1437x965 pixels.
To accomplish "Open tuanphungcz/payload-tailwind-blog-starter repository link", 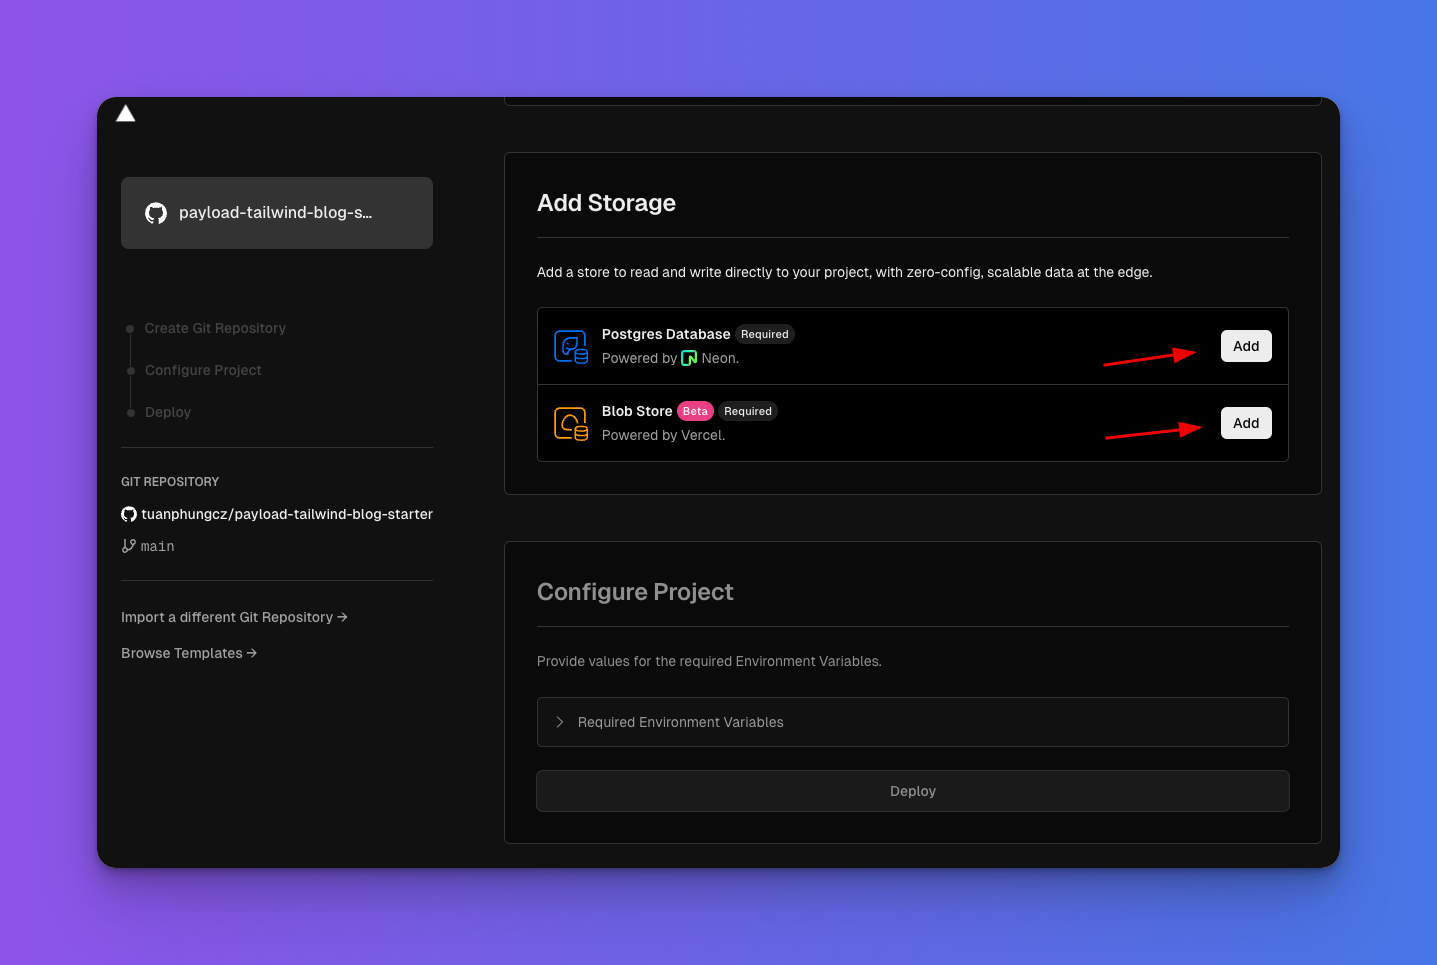I will click(x=287, y=514).
